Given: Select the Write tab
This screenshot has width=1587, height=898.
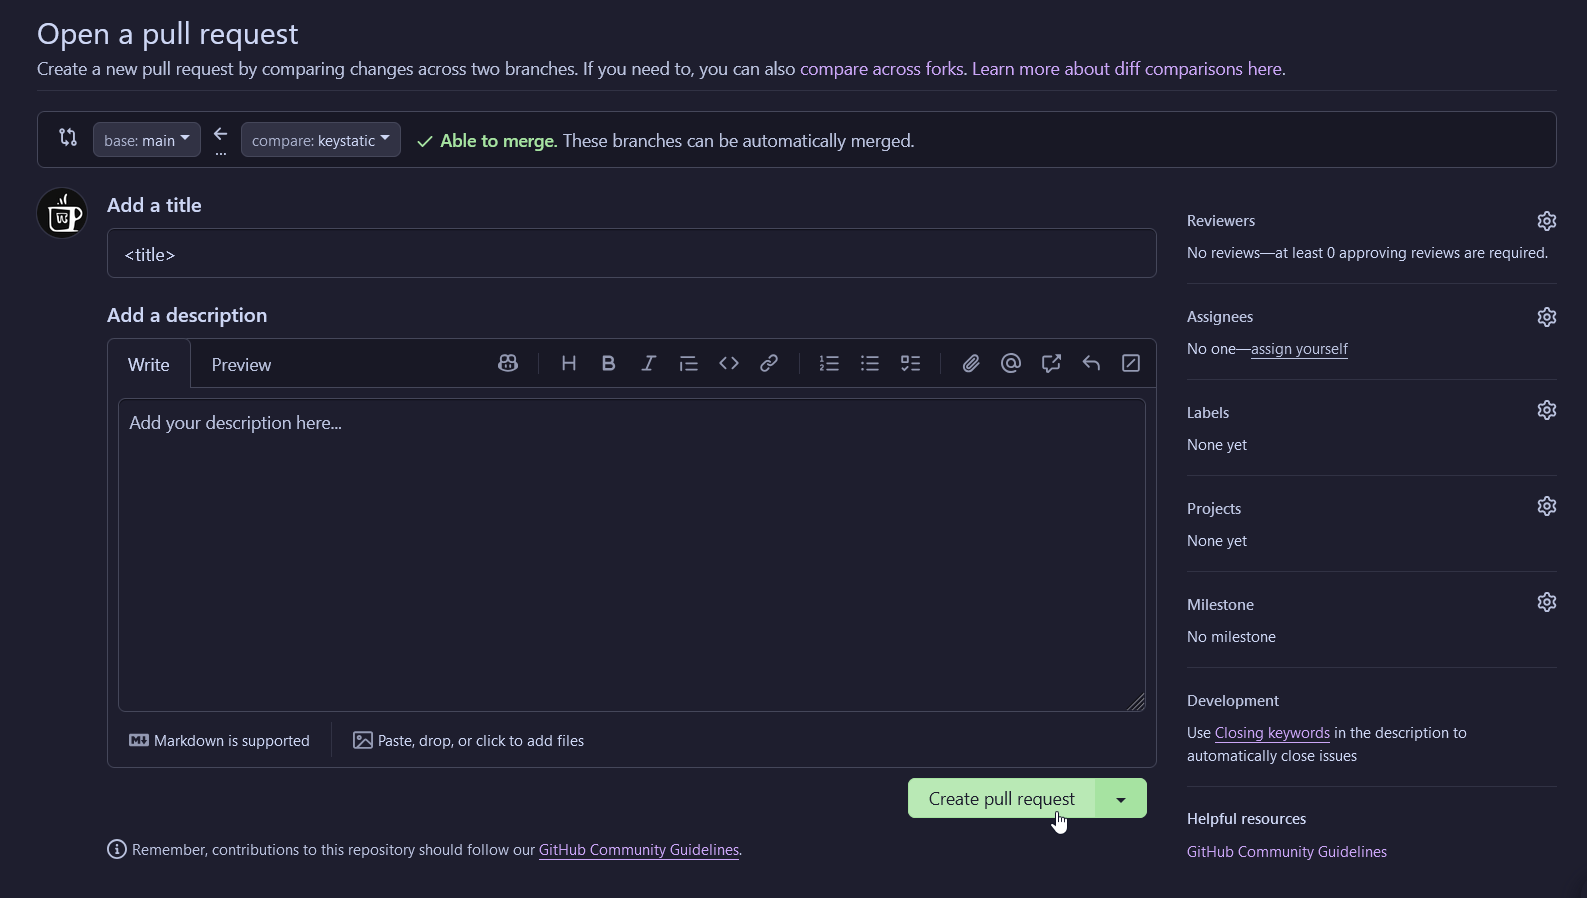Looking at the screenshot, I should pos(149,365).
